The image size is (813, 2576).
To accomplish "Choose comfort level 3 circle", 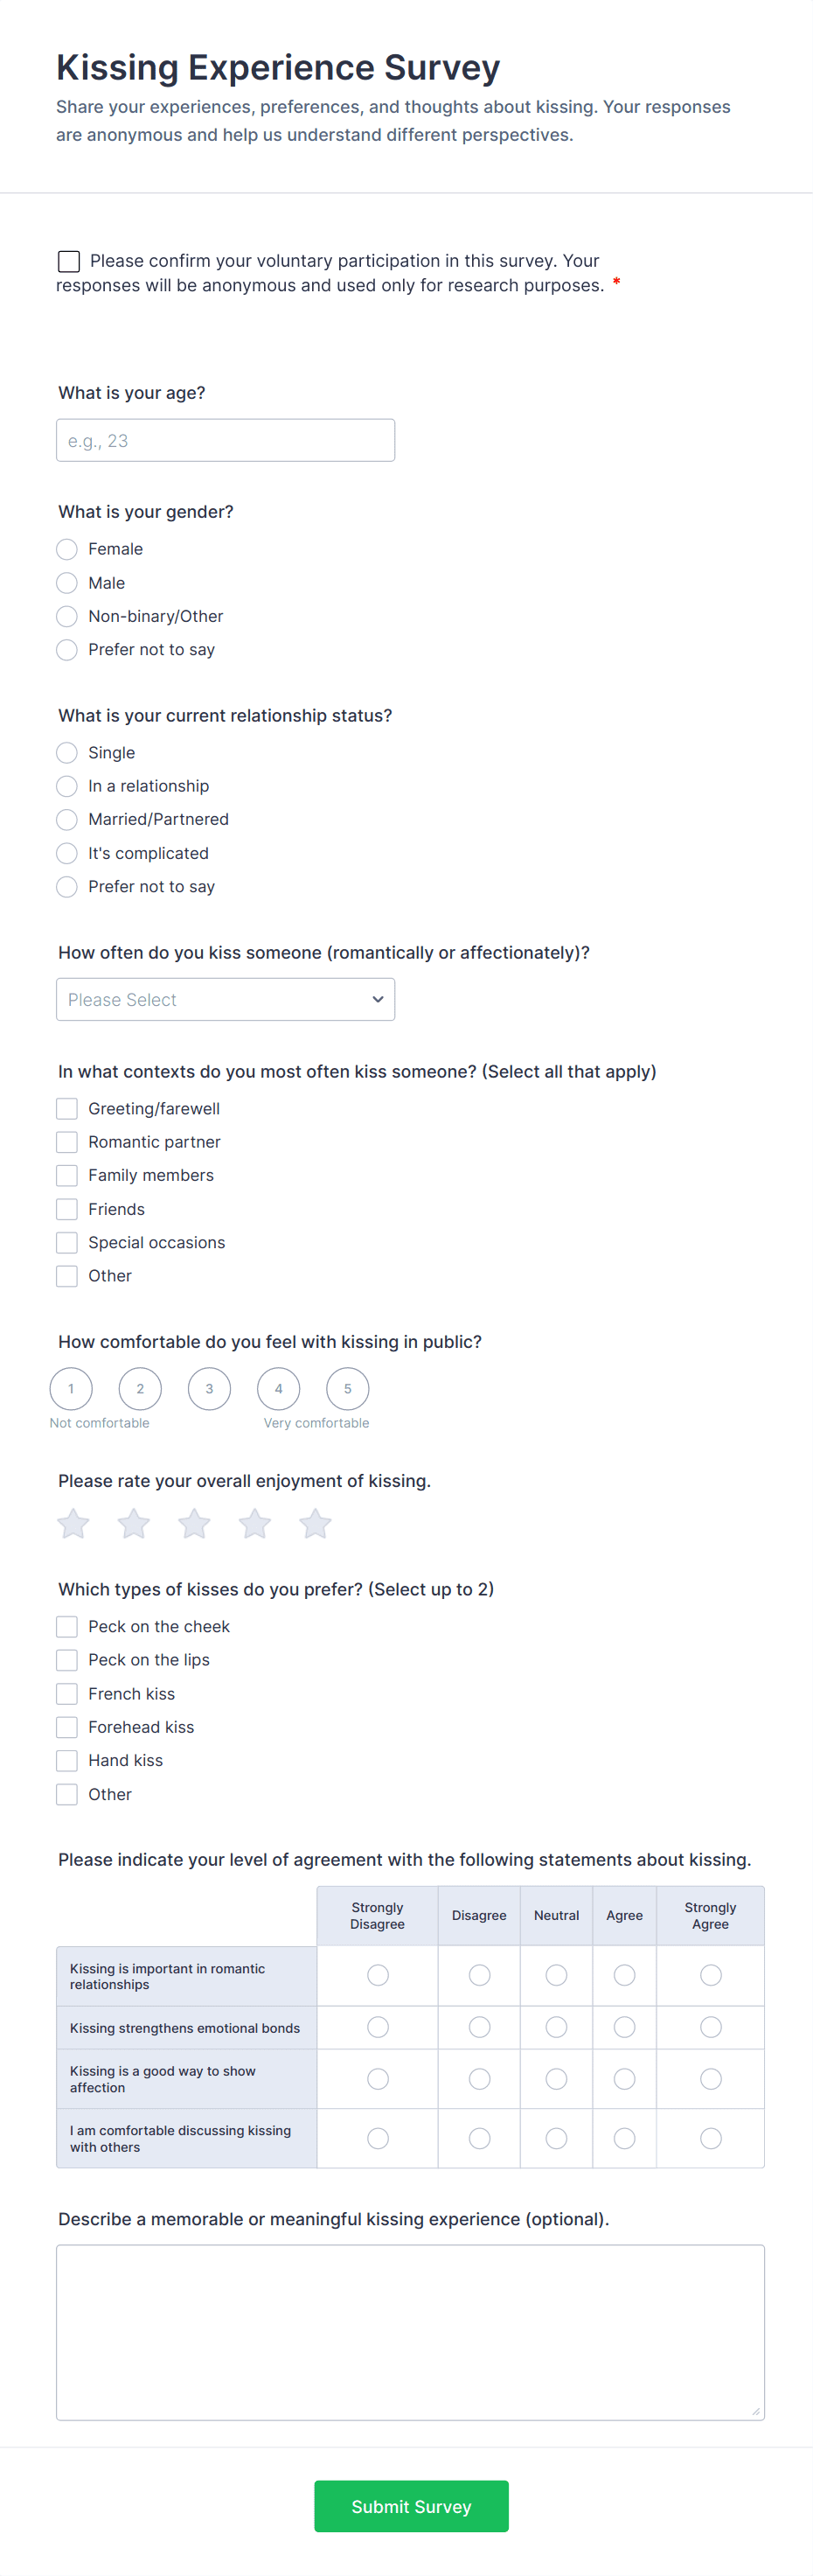I will (209, 1388).
